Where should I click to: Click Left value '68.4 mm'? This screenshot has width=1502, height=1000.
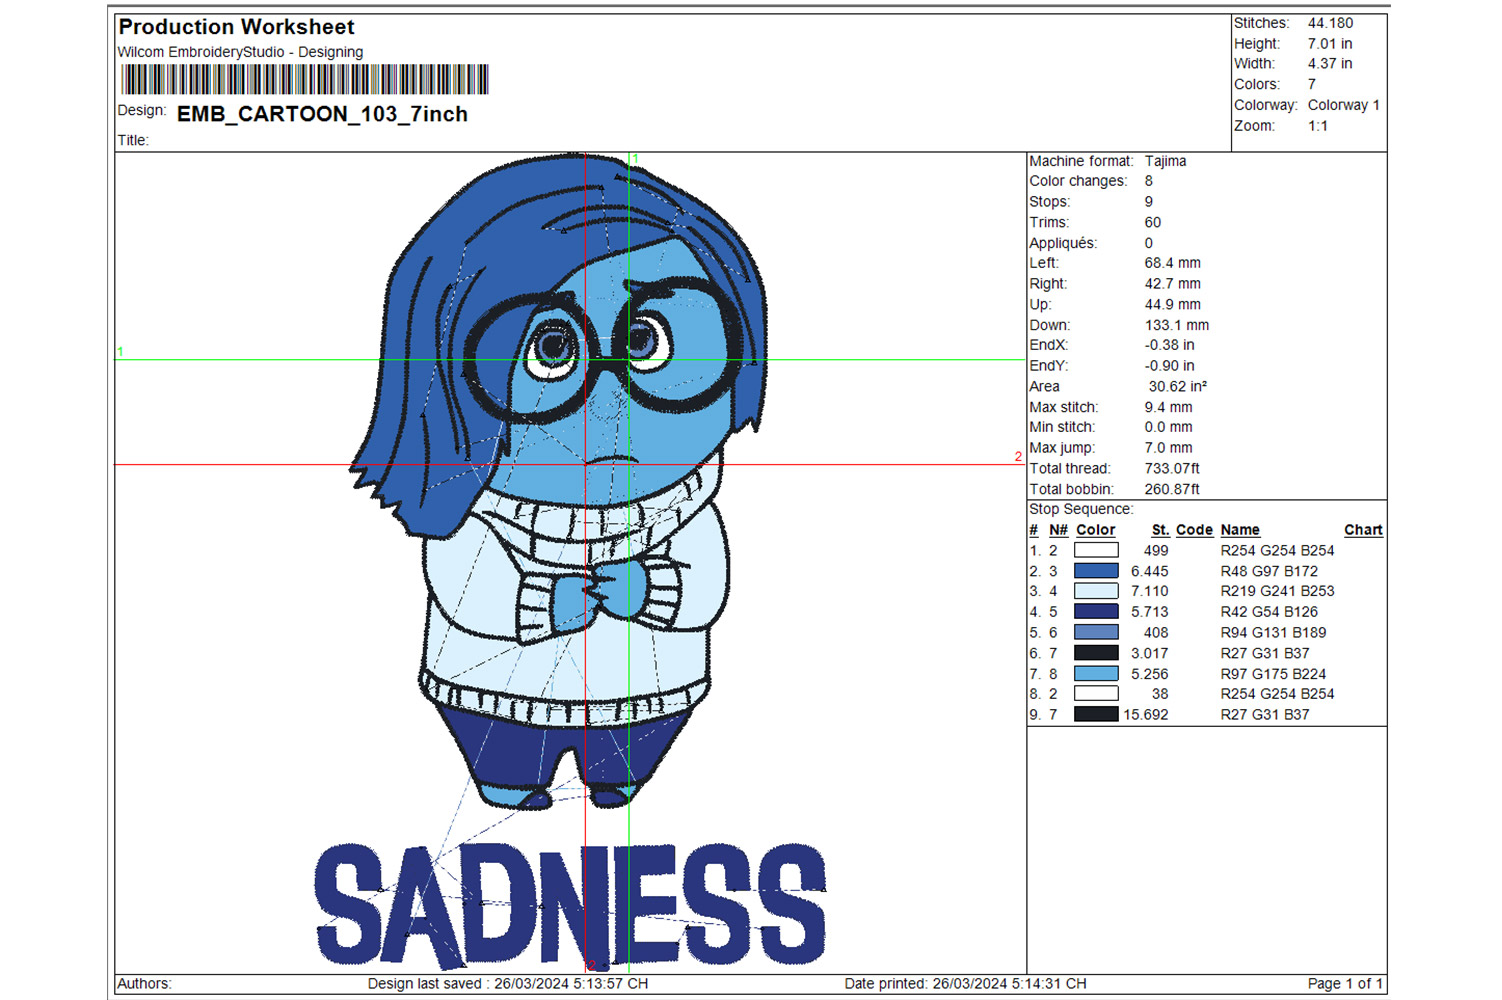tap(1172, 263)
